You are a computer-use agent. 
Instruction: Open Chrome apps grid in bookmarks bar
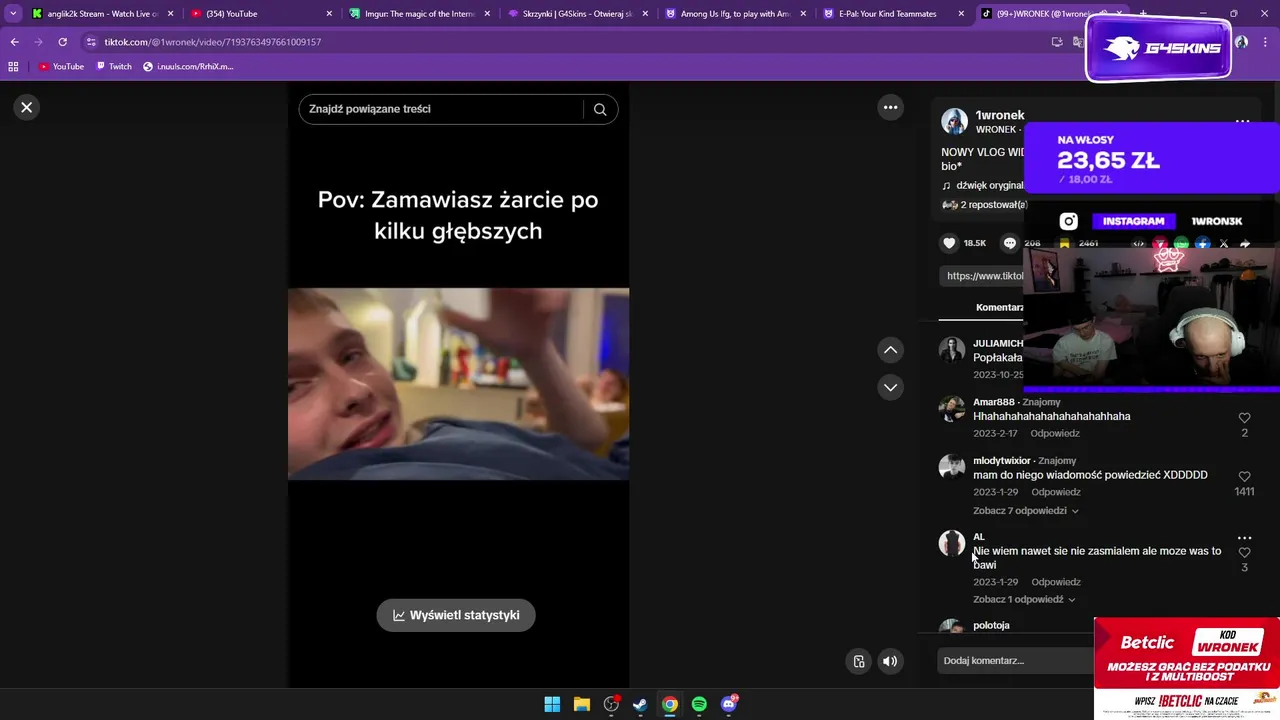click(x=13, y=66)
